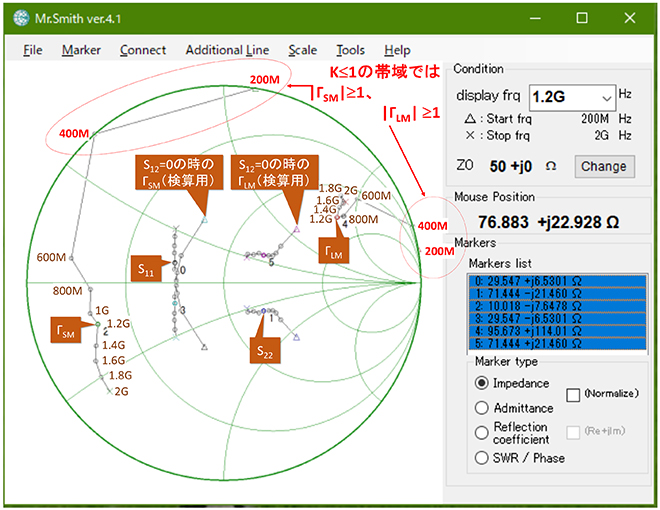Select marker 3: 29.547 -j6.5301 in list
Viewport: 660px width, 510px height.
pyautogui.click(x=557, y=319)
